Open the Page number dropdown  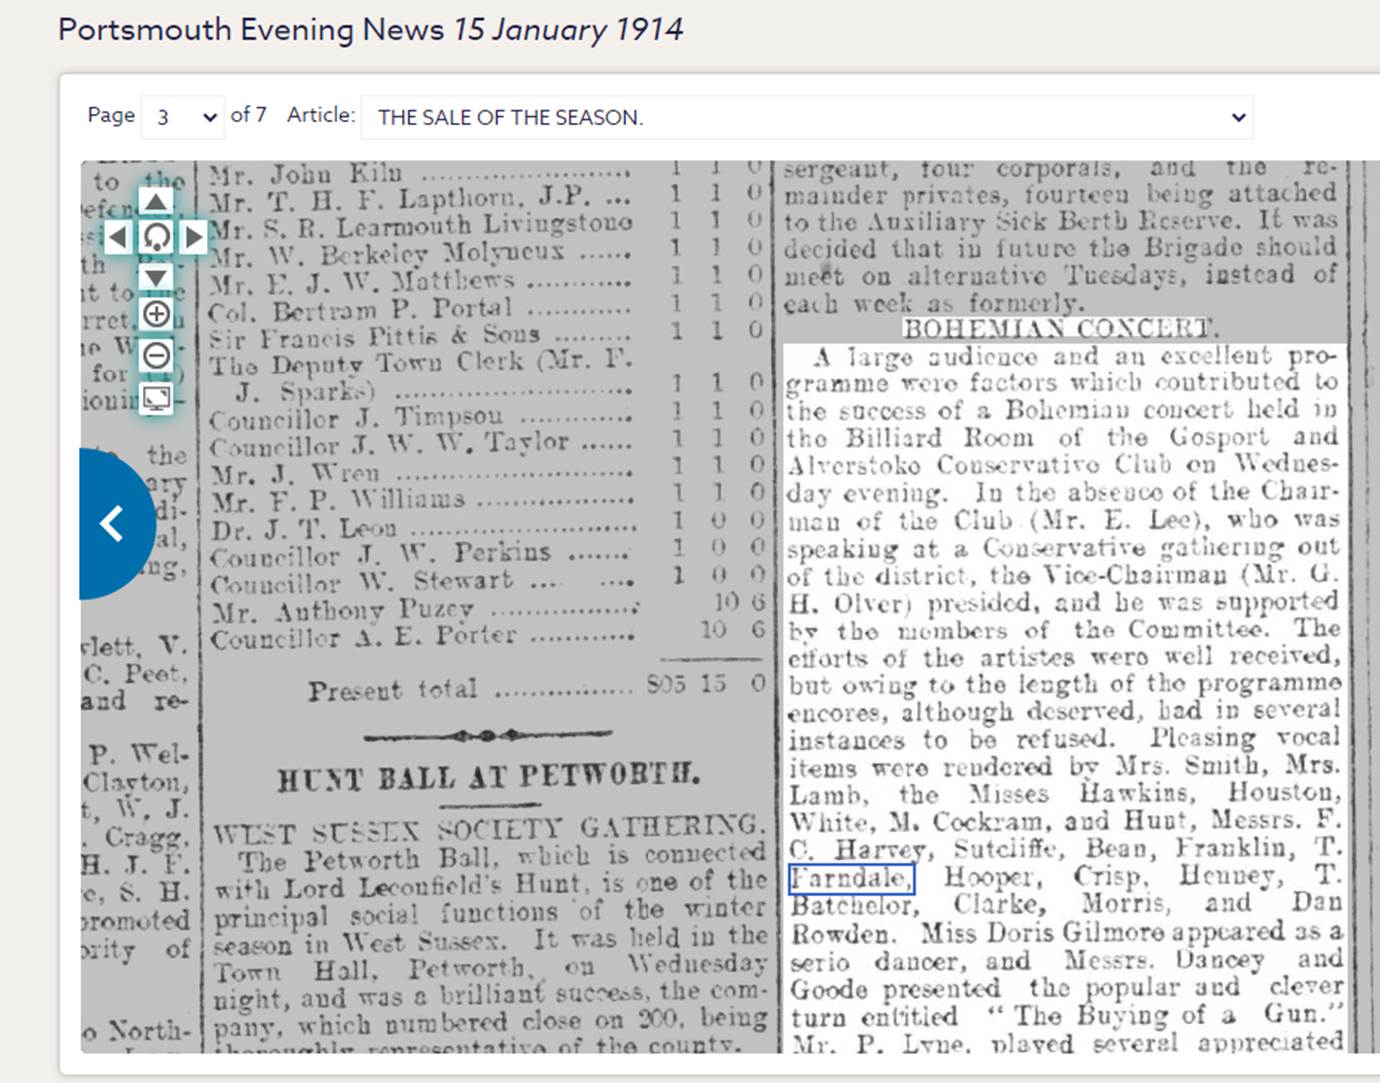pyautogui.click(x=183, y=117)
